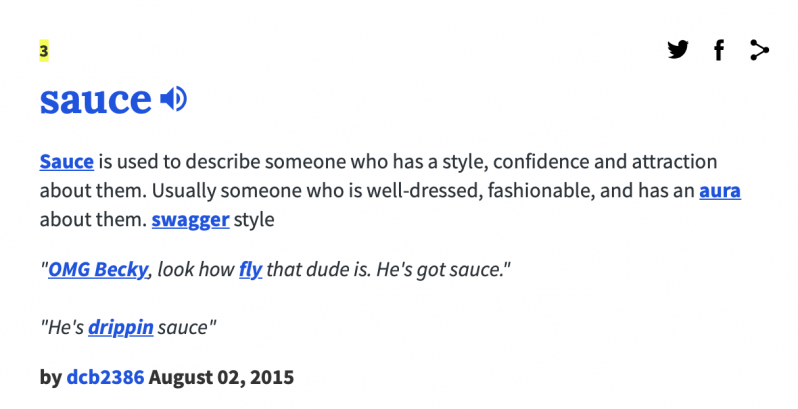Open the generic share icon options
Image resolution: width=798 pixels, height=409 pixels.
[759, 50]
